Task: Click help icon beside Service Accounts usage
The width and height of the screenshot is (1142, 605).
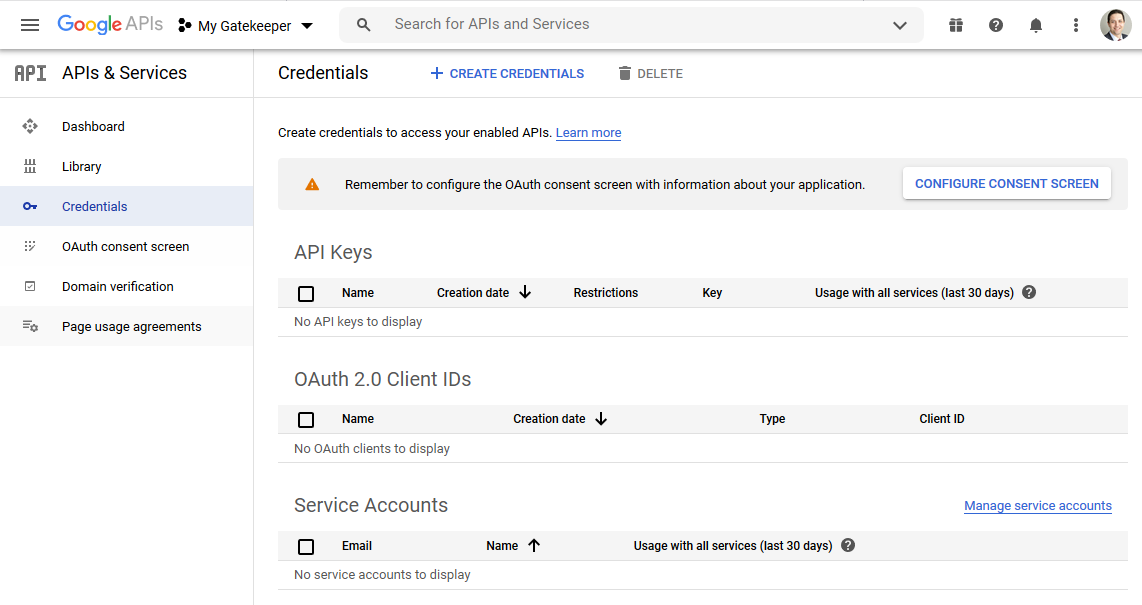Action: pyautogui.click(x=848, y=546)
